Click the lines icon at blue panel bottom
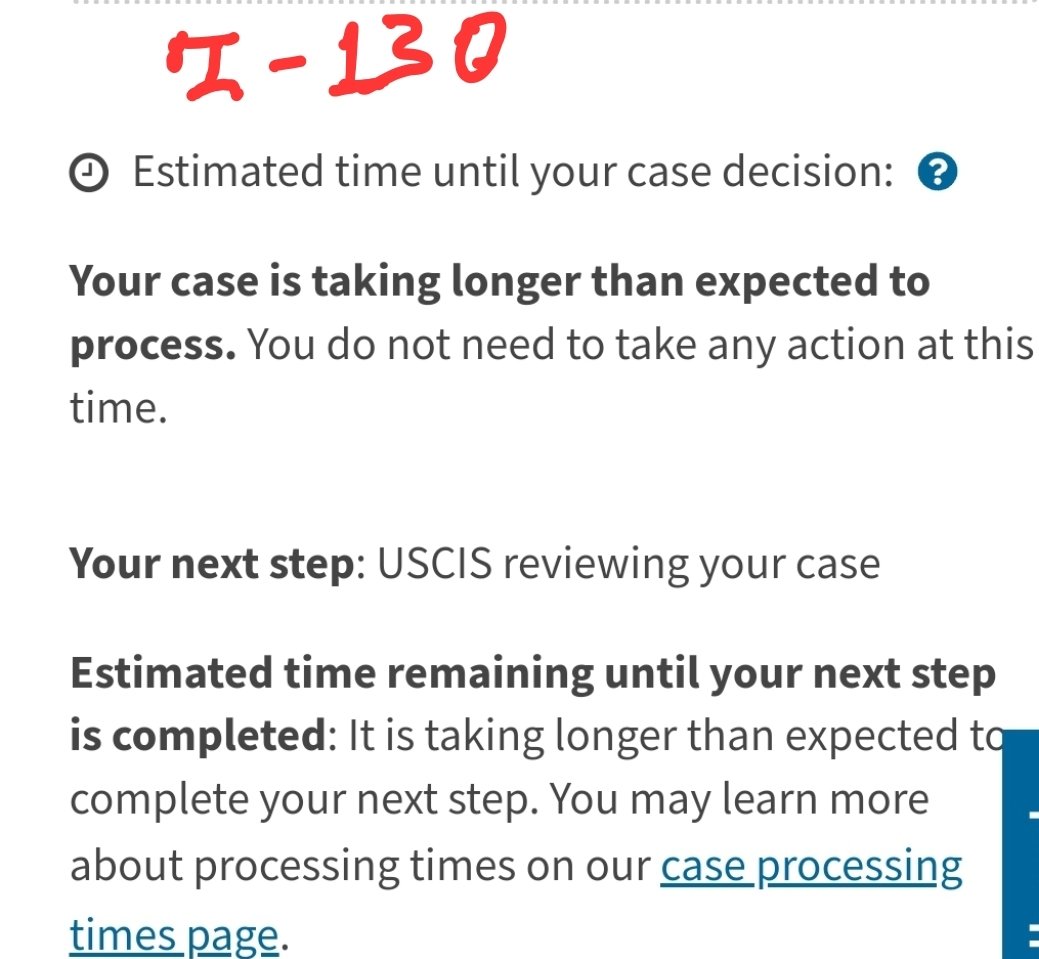 pos(1034,936)
